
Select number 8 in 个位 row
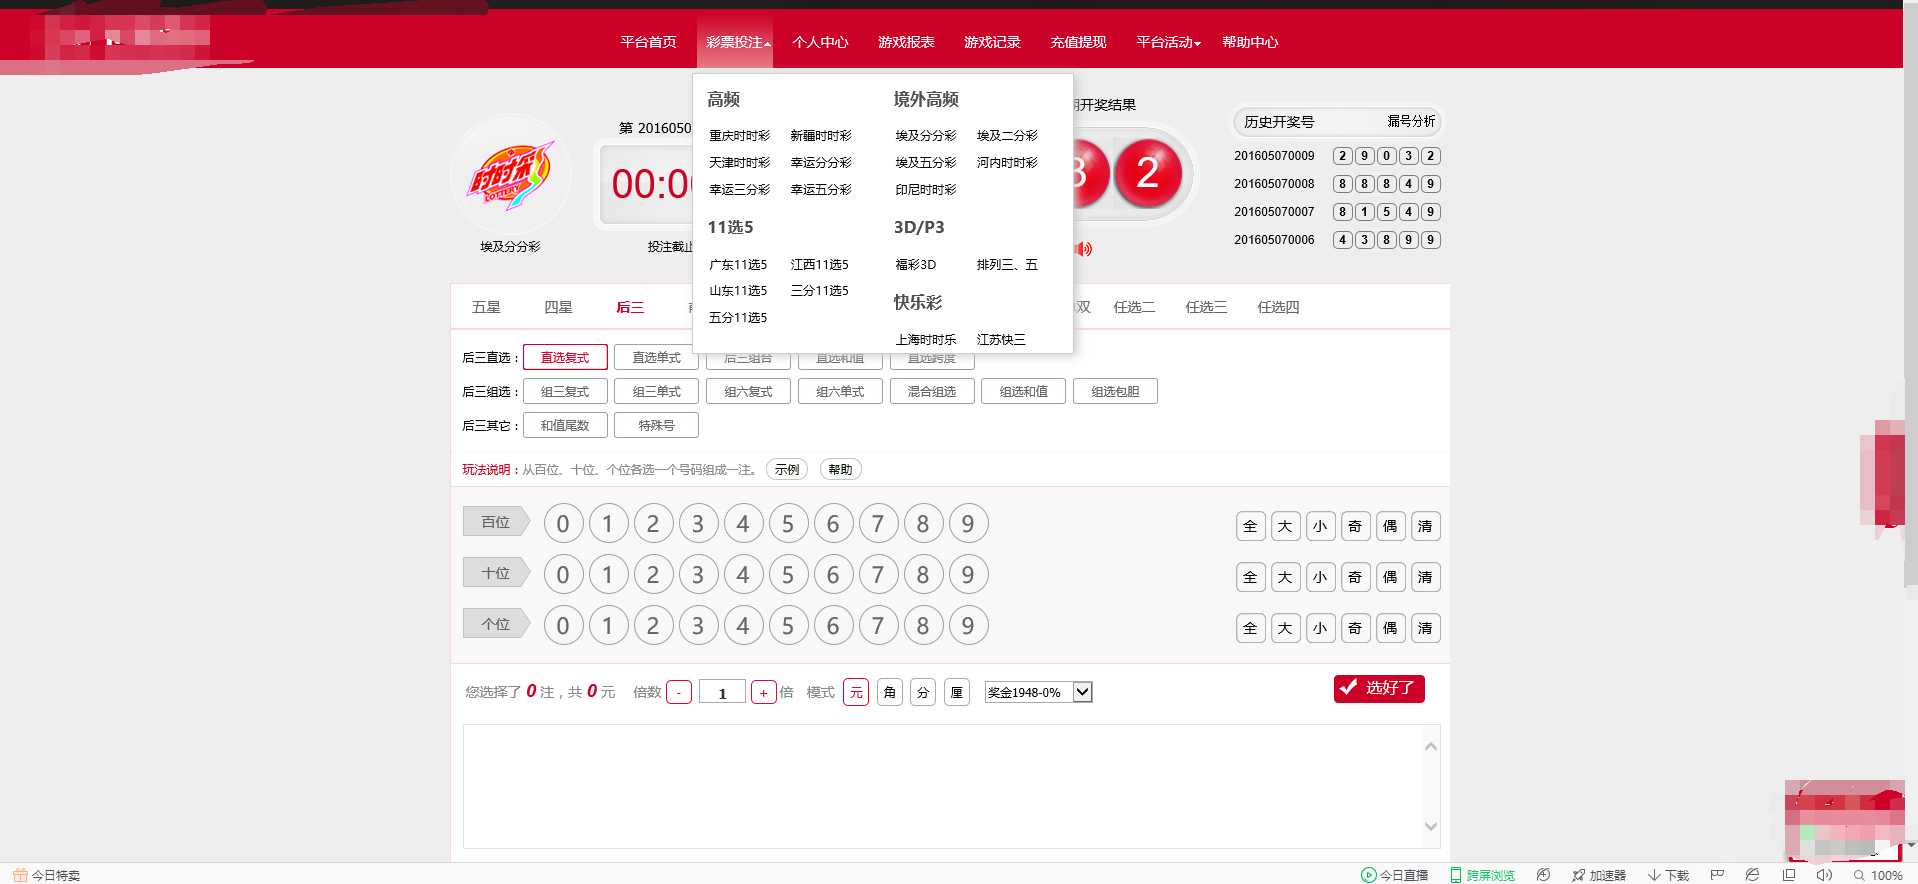click(x=923, y=626)
